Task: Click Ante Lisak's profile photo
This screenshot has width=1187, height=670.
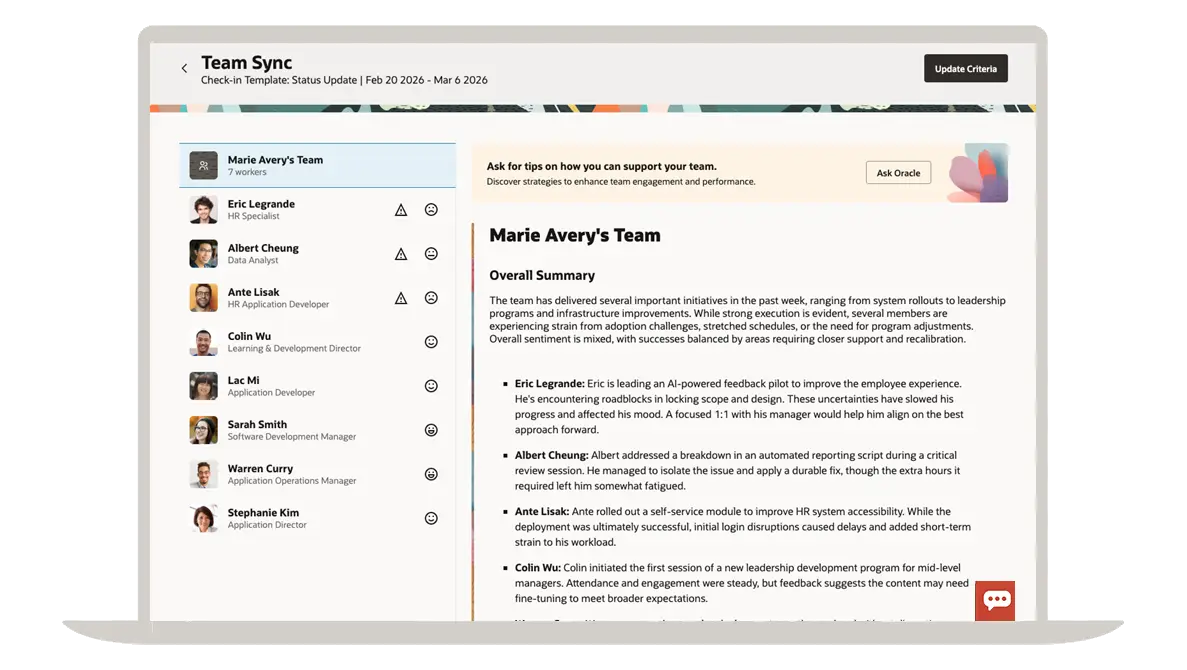Action: click(203, 298)
